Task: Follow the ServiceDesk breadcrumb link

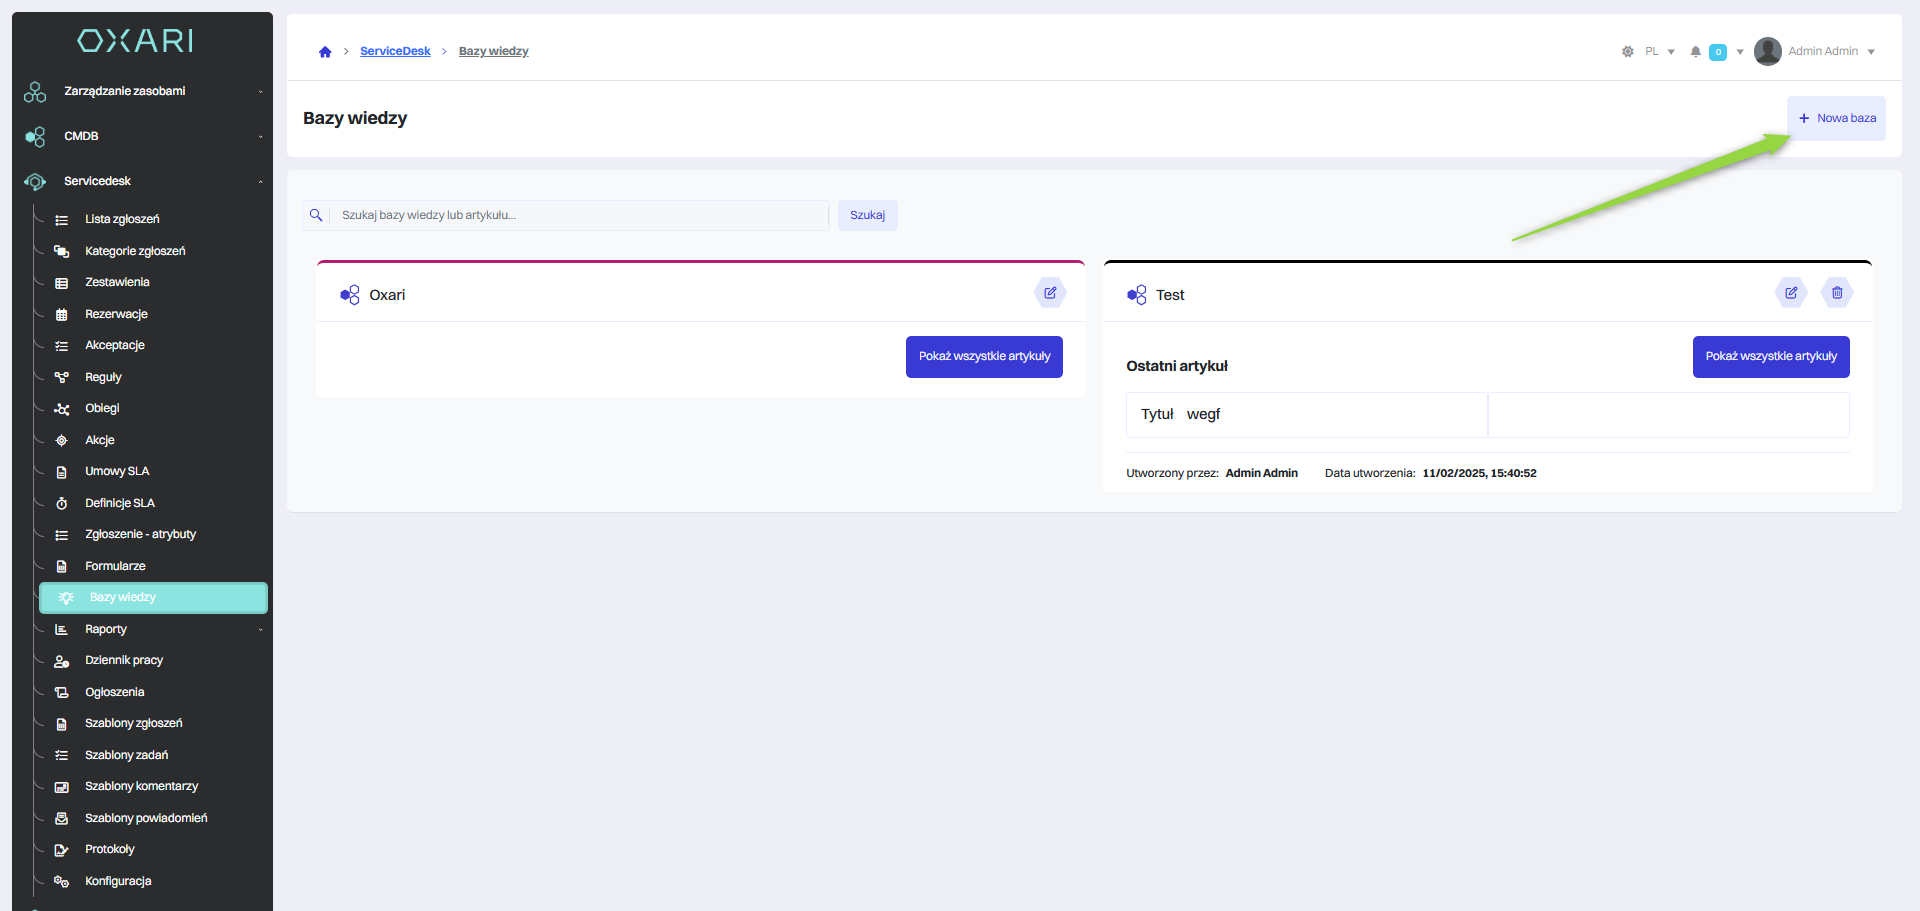Action: (x=395, y=51)
